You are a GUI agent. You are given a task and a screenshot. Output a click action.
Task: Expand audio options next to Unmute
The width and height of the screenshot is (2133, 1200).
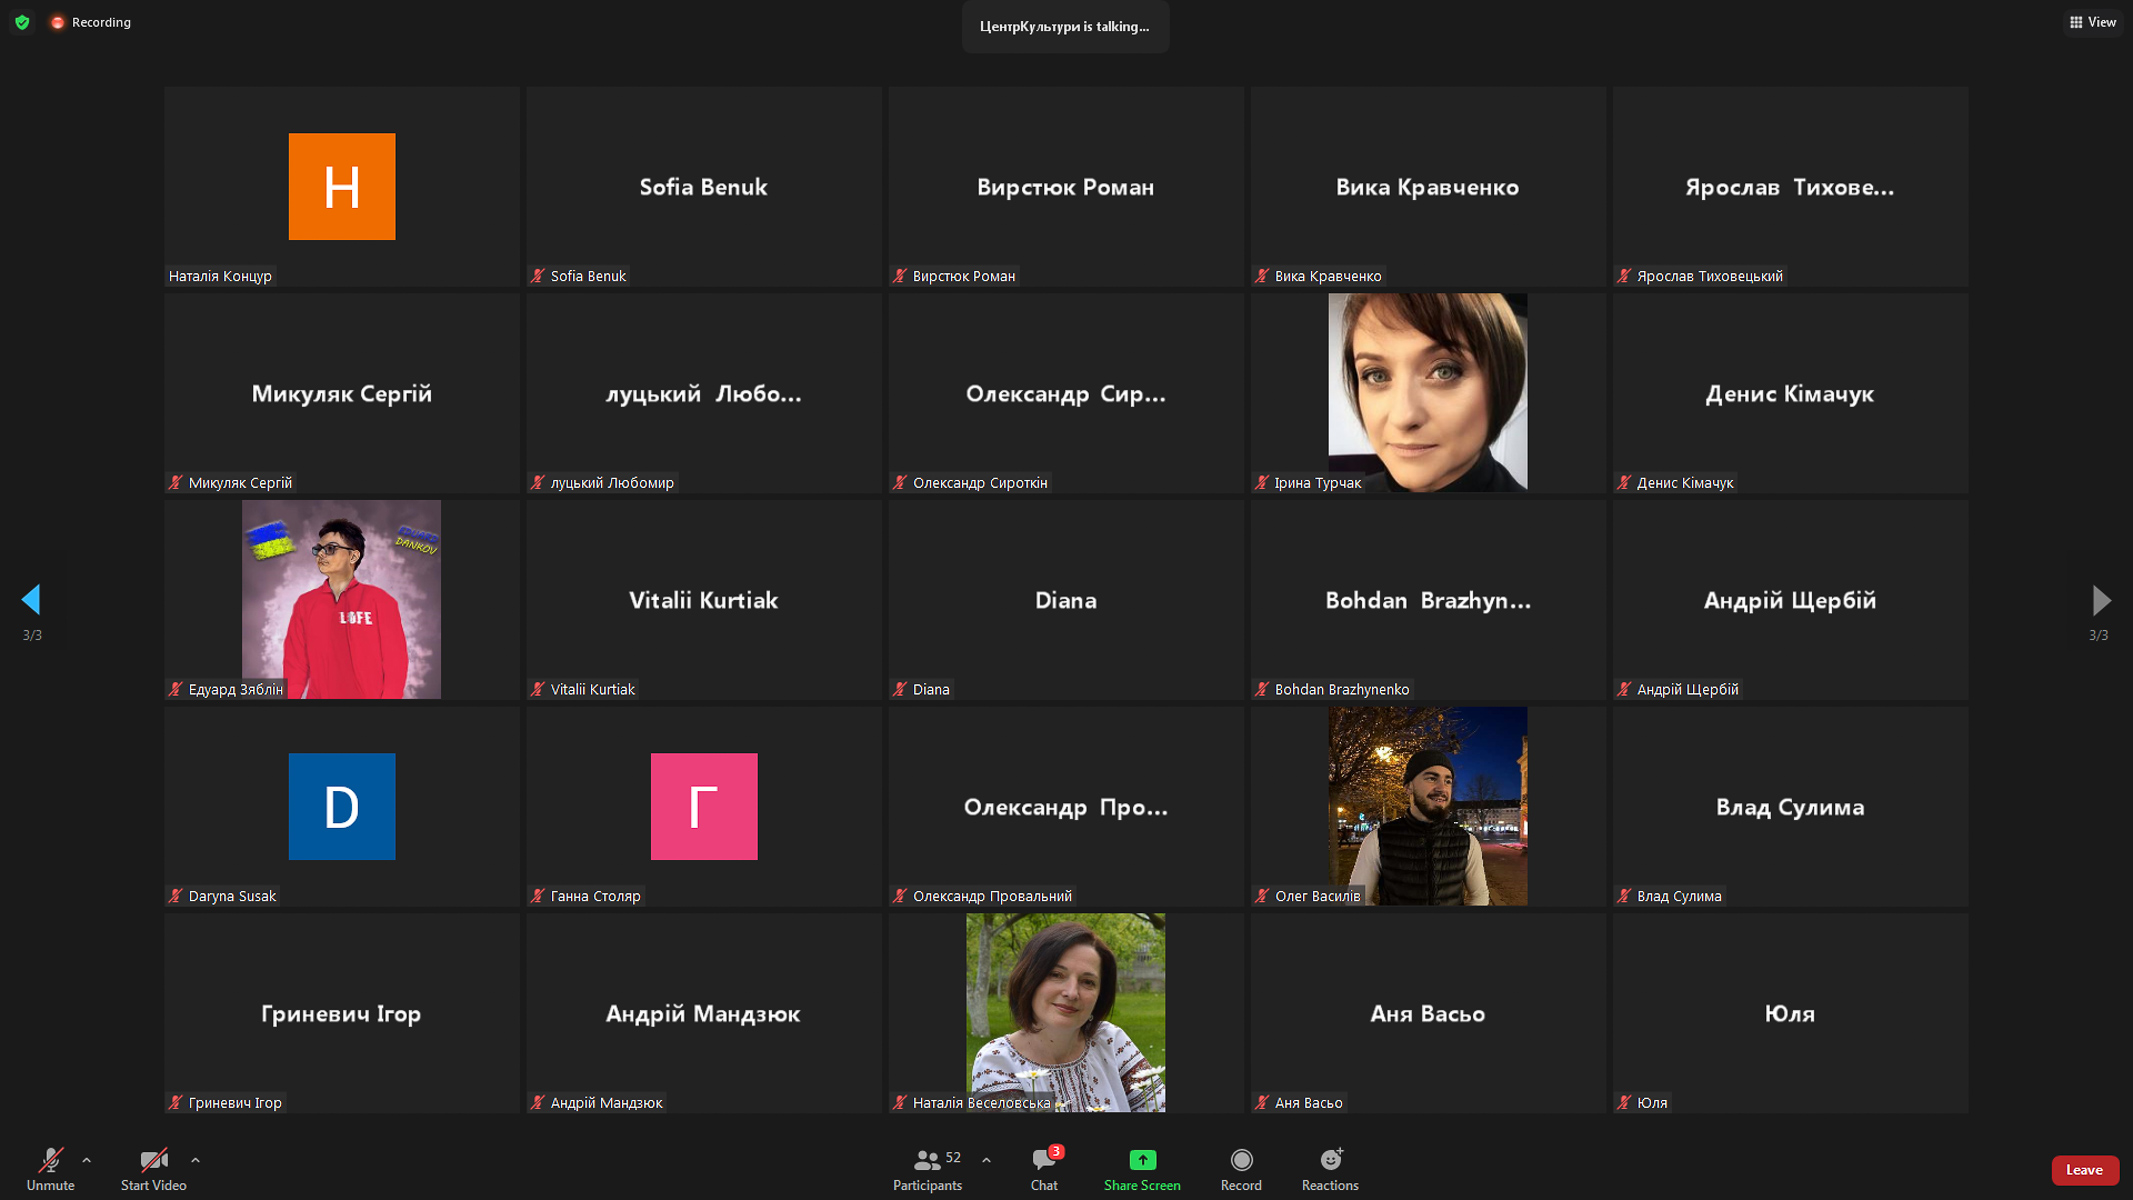coord(87,1160)
